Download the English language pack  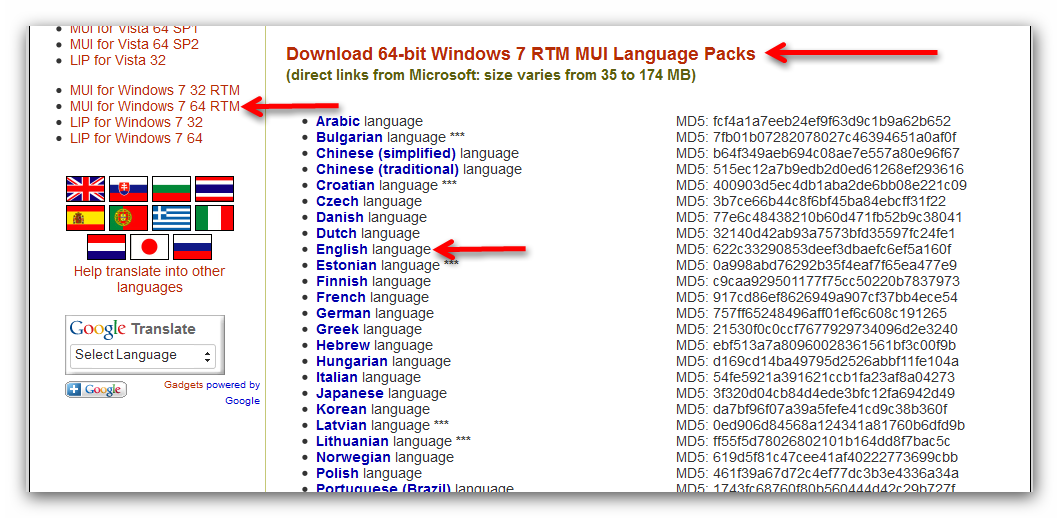pyautogui.click(x=342, y=249)
